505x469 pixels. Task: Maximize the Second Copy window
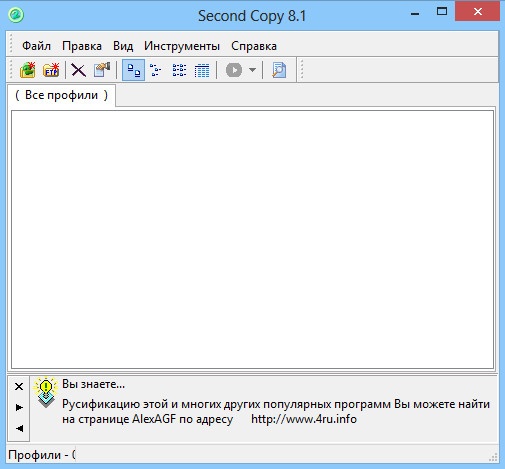point(442,12)
